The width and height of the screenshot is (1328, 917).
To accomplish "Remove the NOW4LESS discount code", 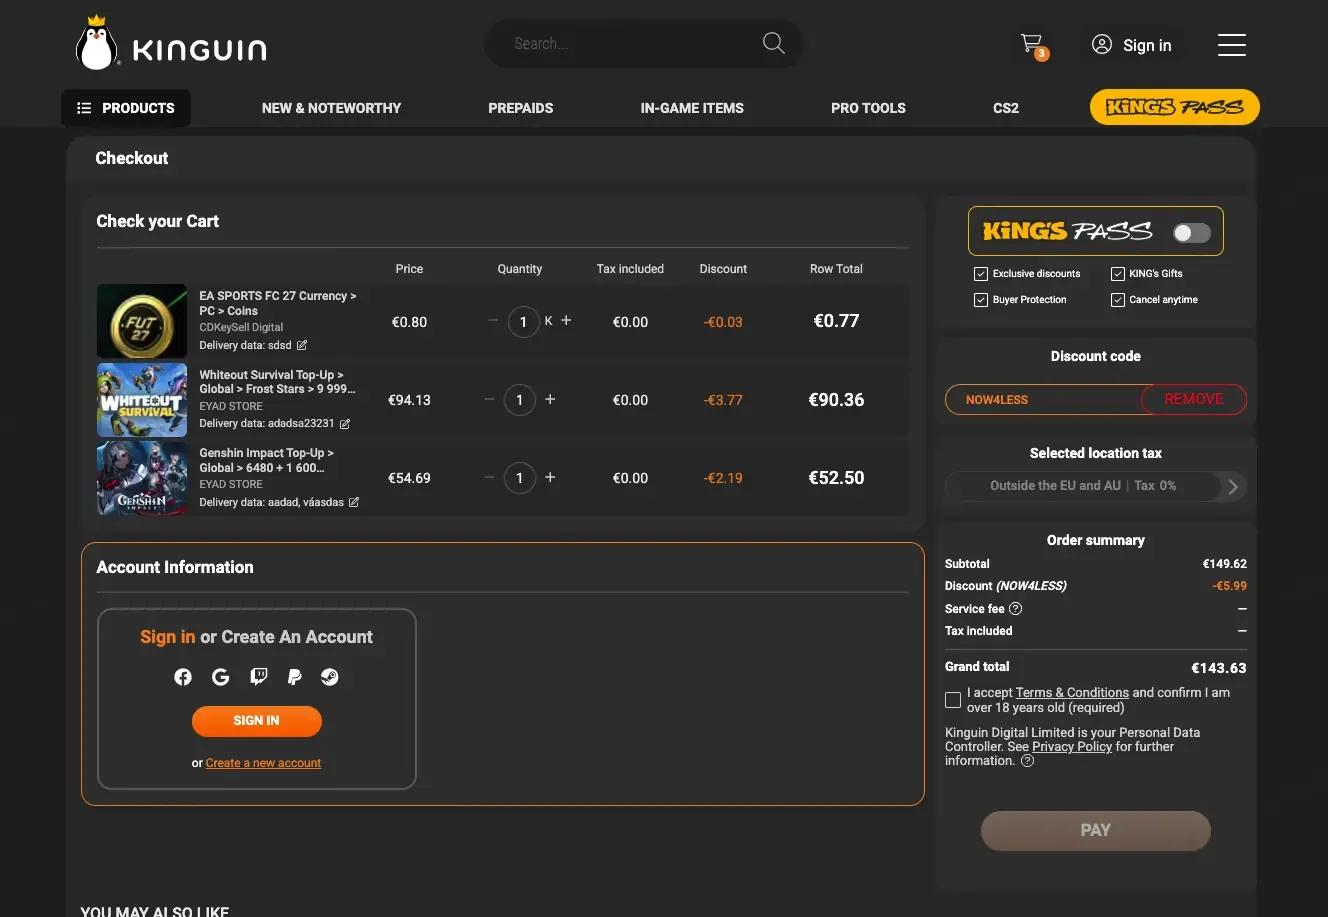I will coord(1194,399).
